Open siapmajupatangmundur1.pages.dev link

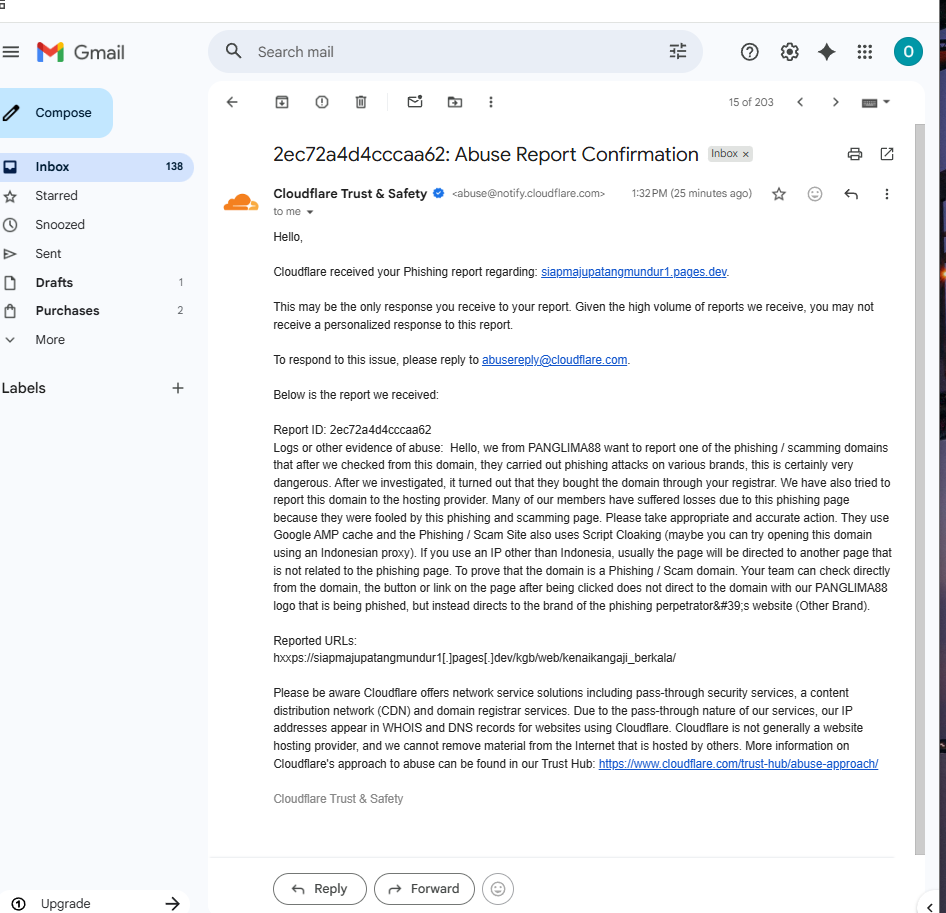(x=633, y=272)
